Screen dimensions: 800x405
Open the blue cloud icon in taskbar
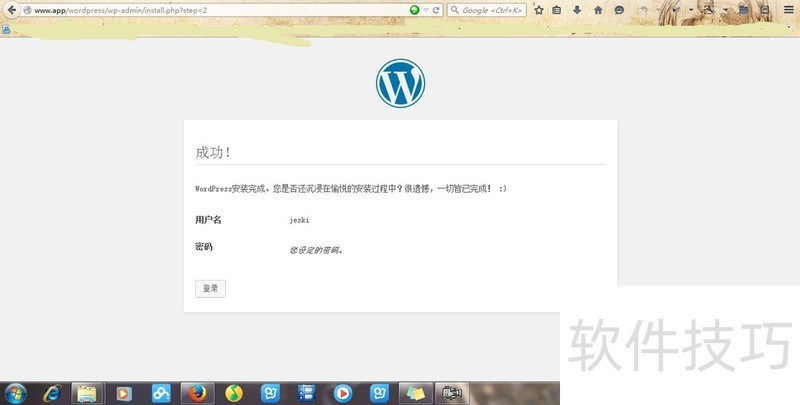[x=161, y=393]
